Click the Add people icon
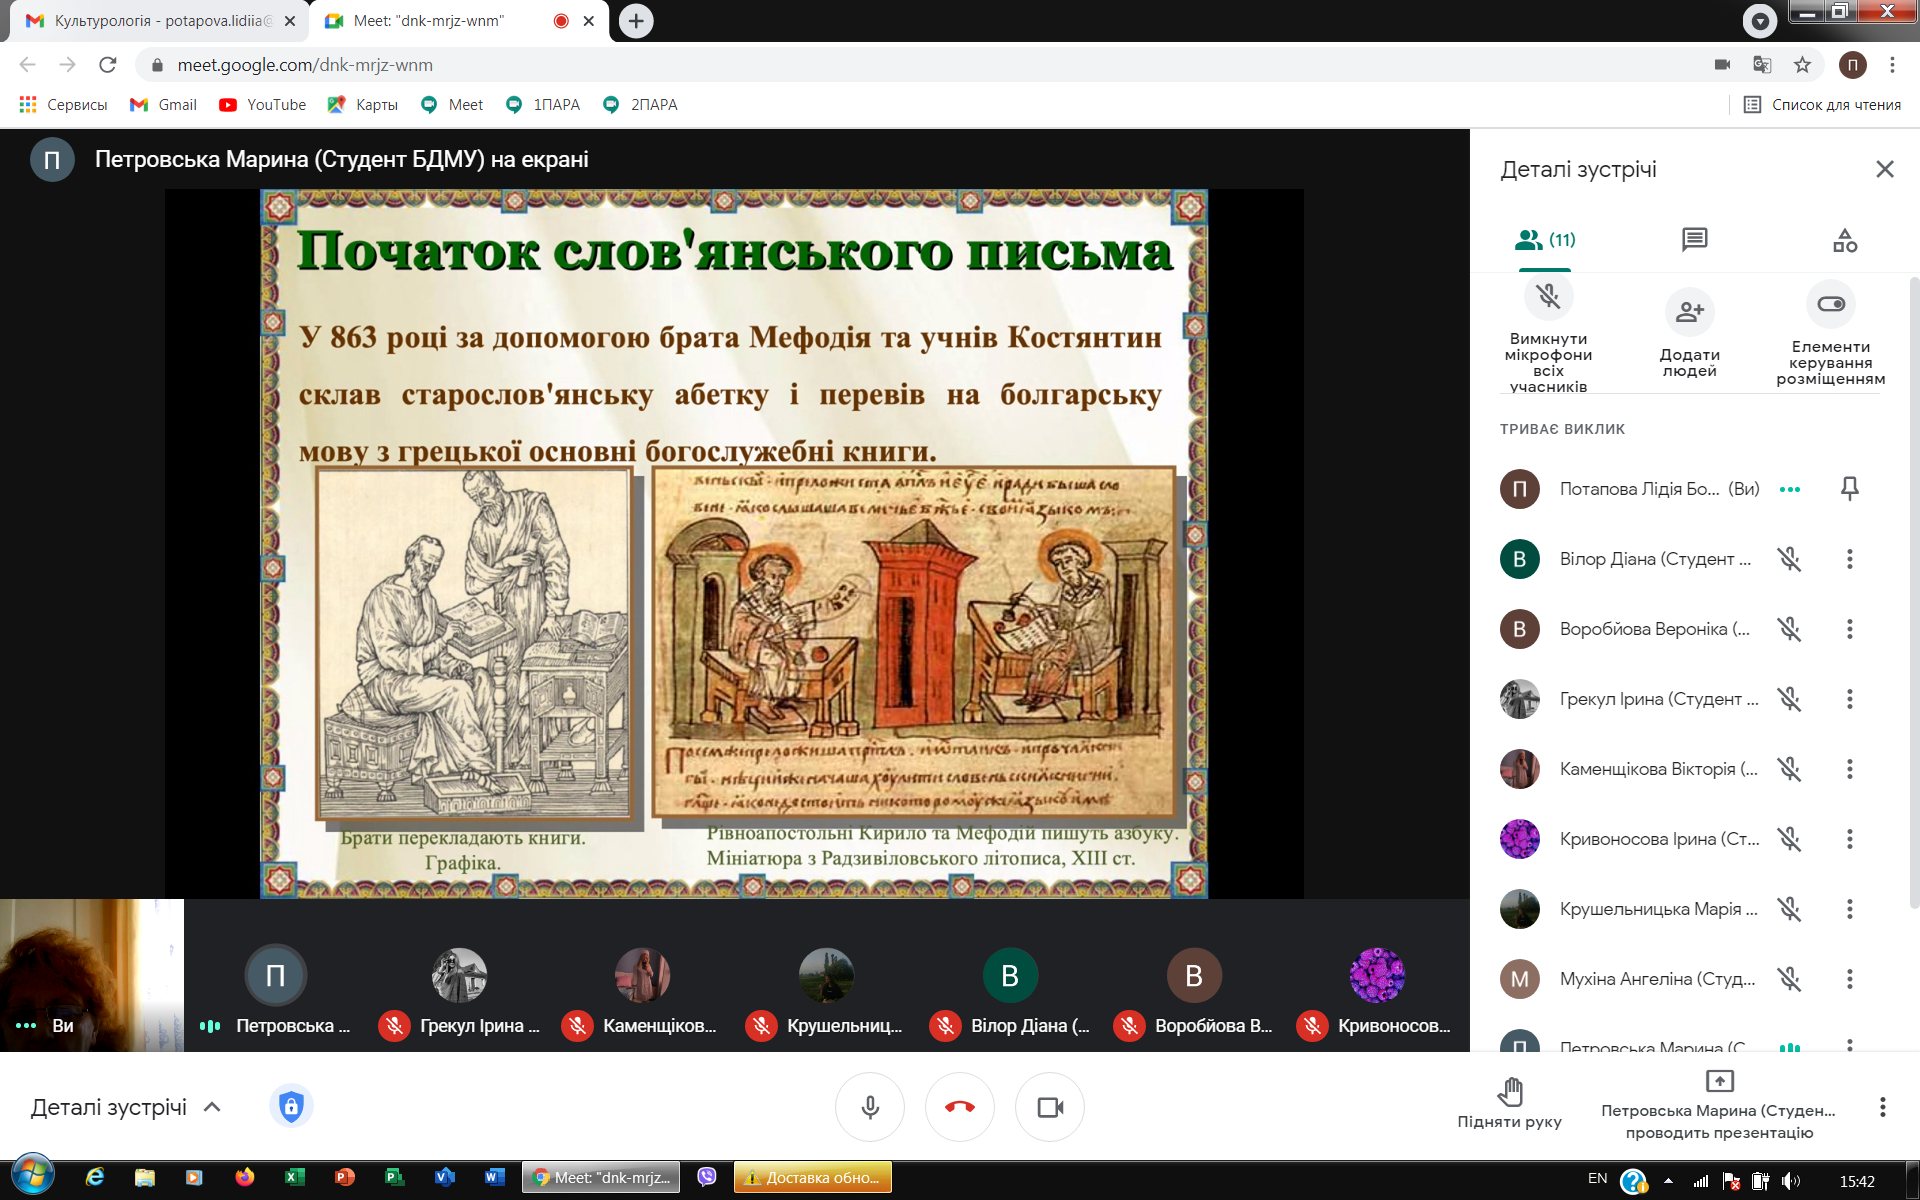 coord(1689,312)
